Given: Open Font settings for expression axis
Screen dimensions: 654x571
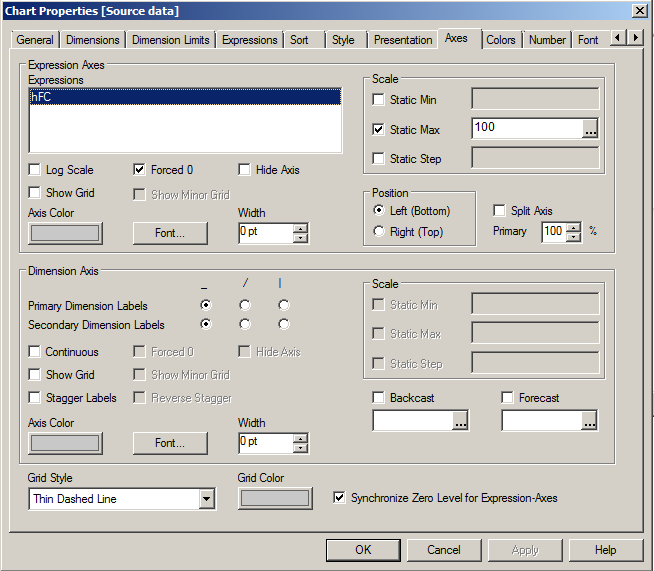Looking at the screenshot, I should [x=170, y=233].
